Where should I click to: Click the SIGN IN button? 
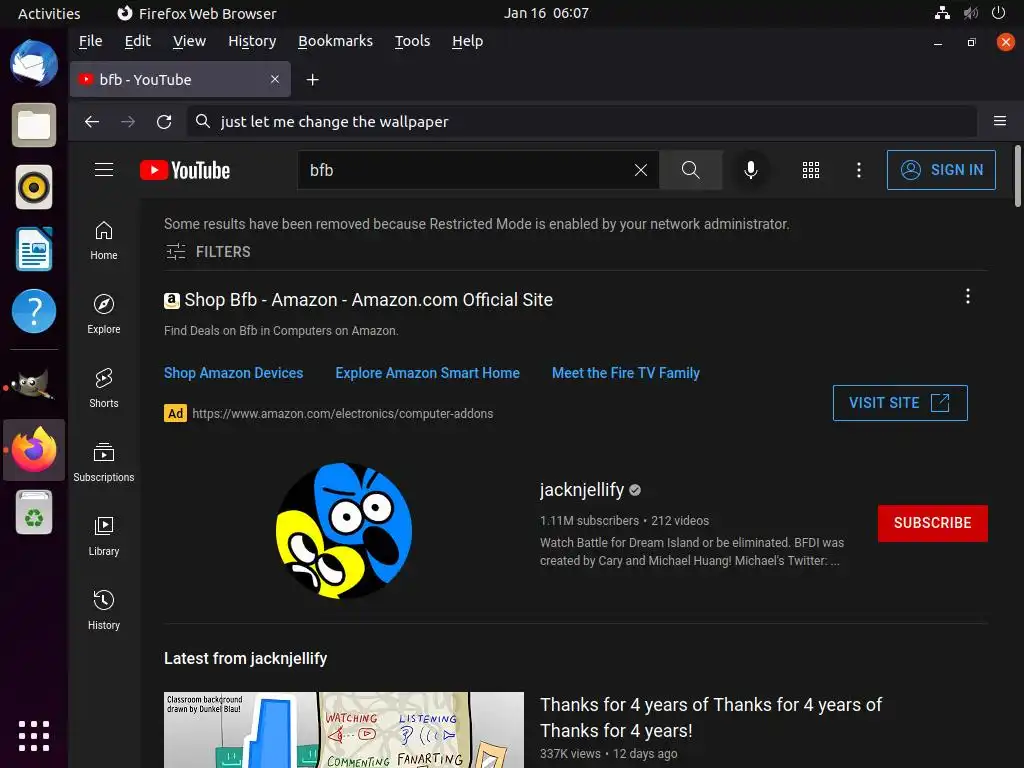coord(940,170)
